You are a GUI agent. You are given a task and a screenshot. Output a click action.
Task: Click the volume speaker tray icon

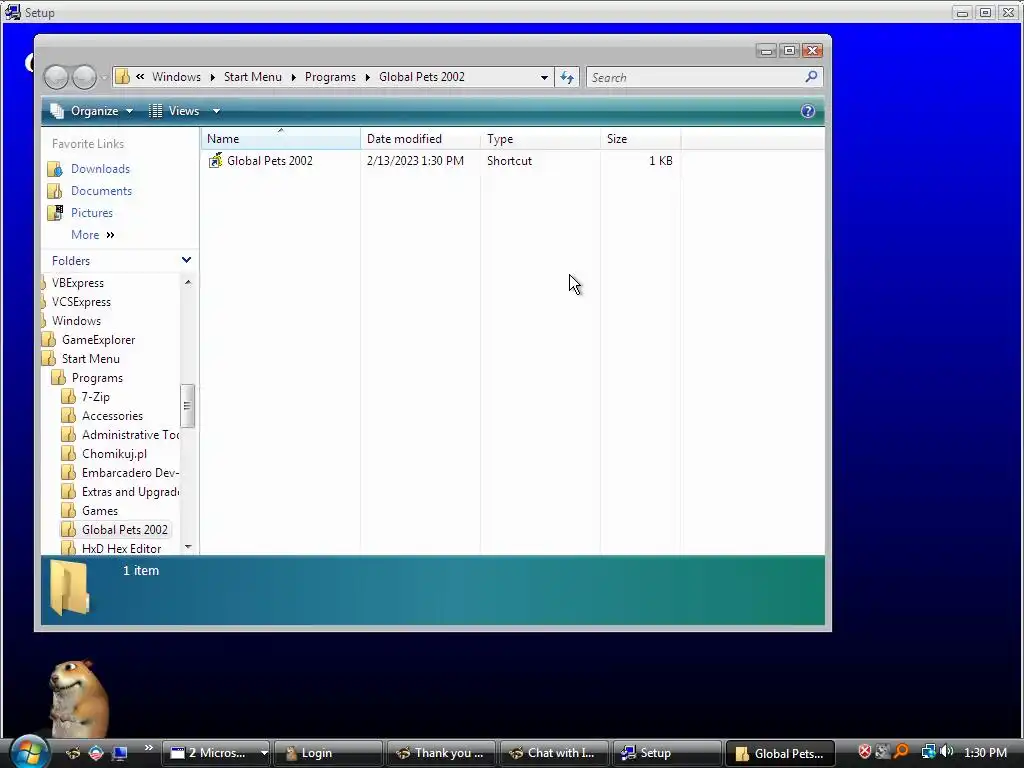(x=947, y=752)
